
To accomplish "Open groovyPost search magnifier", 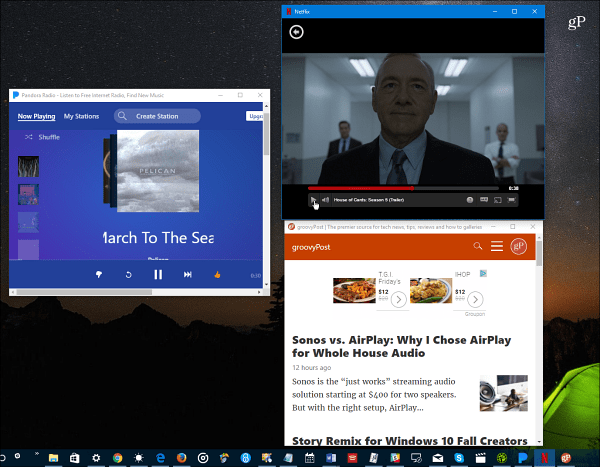I will click(x=478, y=246).
